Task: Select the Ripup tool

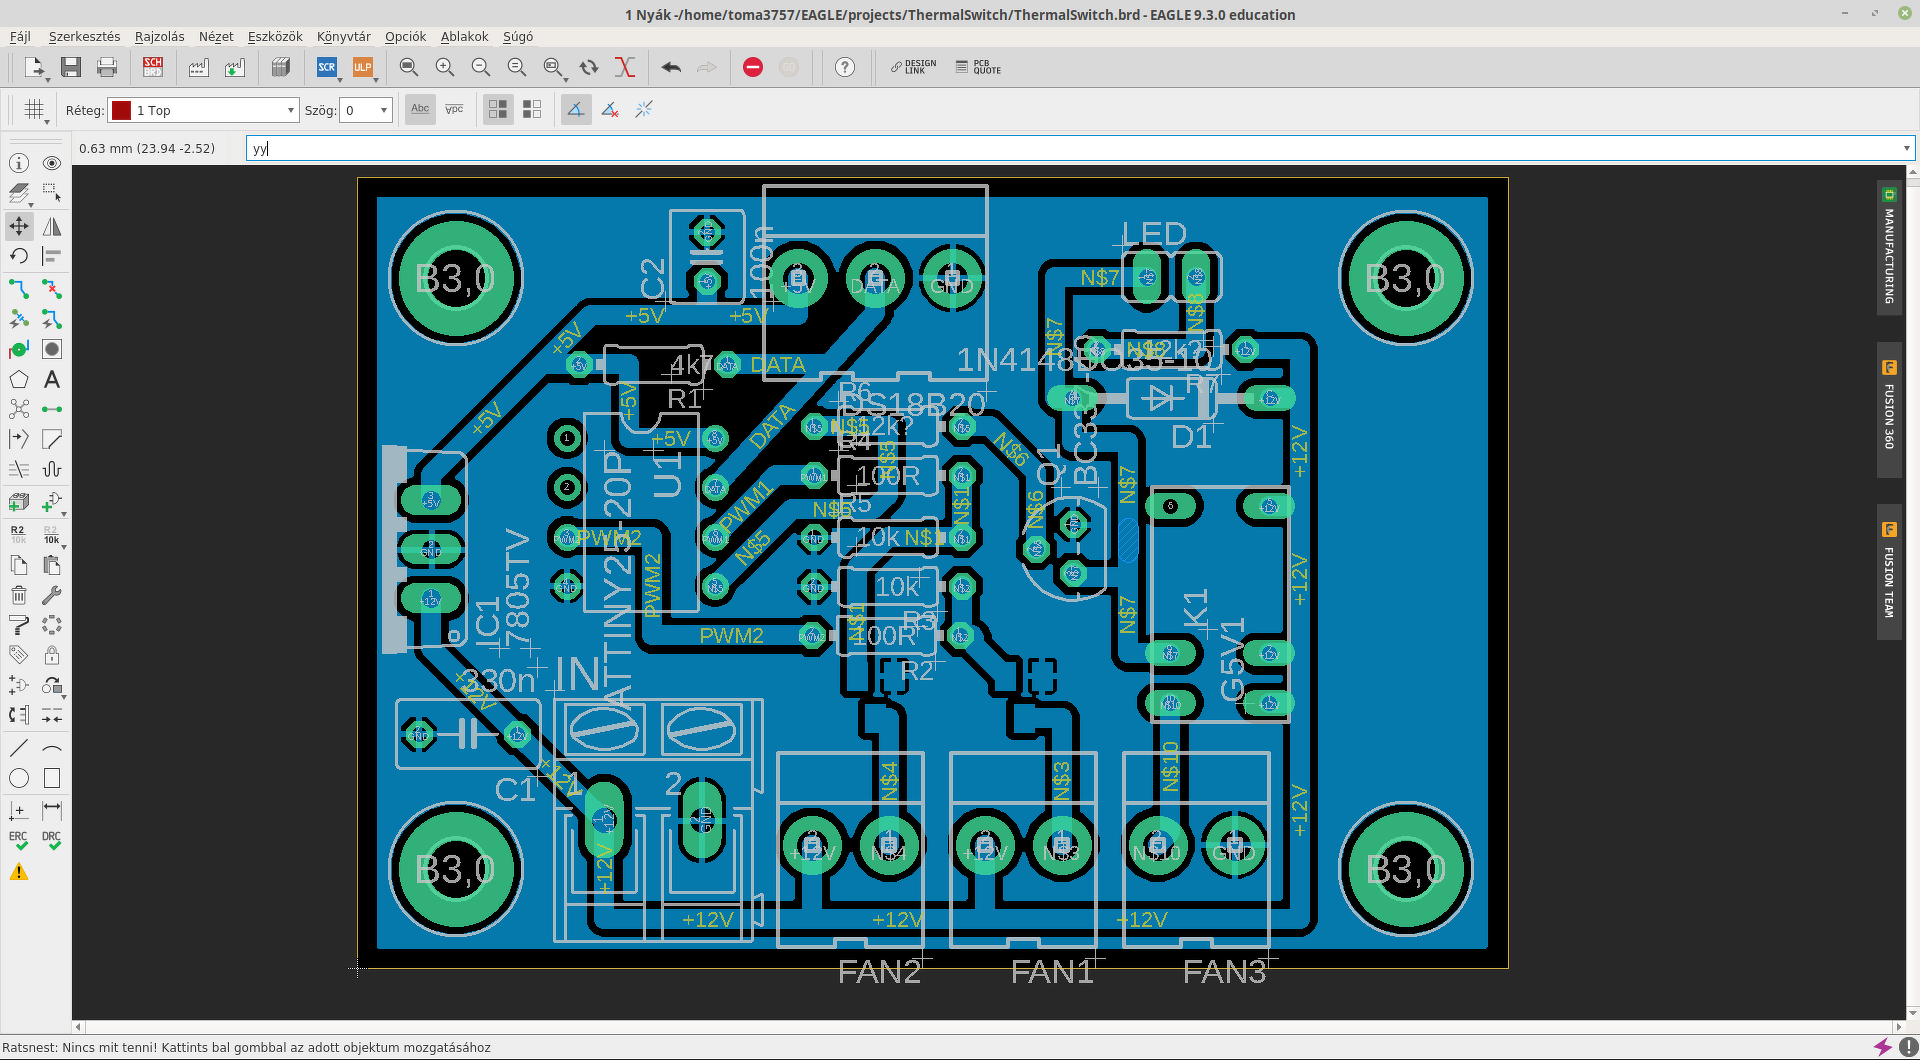Action: click(52, 289)
